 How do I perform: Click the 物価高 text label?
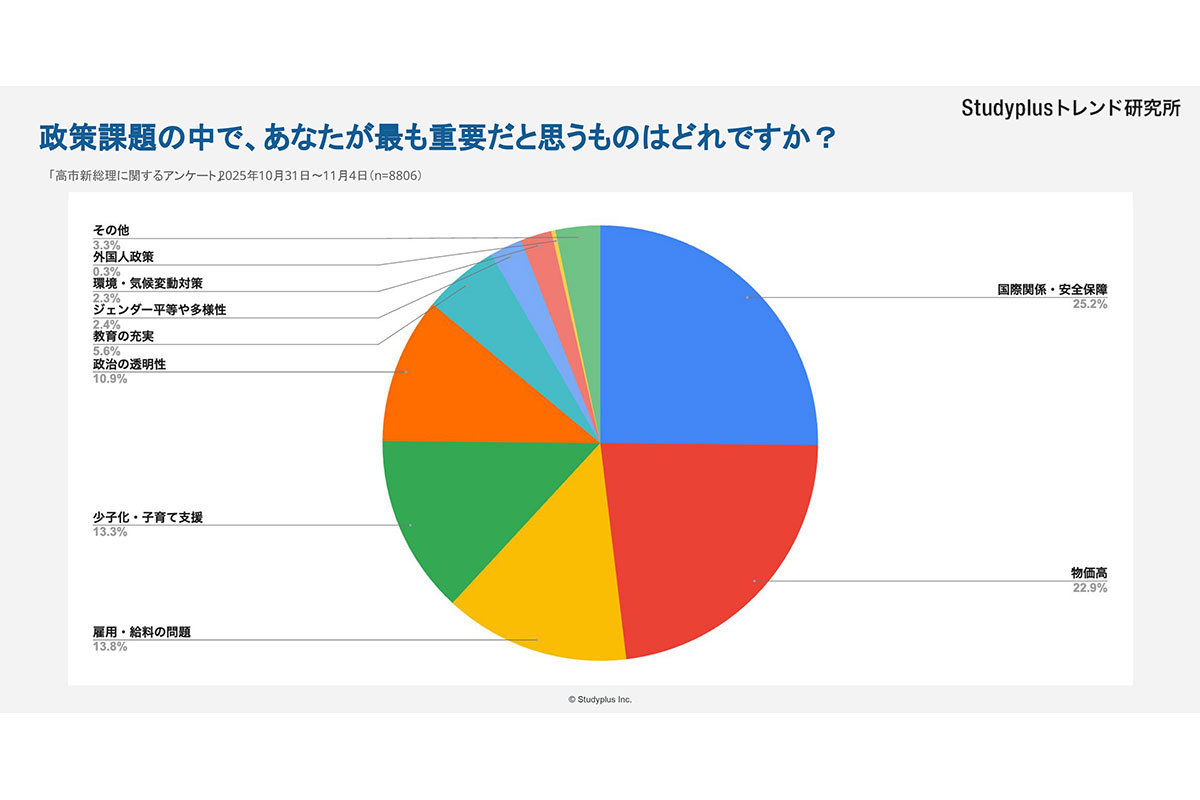[1088, 573]
